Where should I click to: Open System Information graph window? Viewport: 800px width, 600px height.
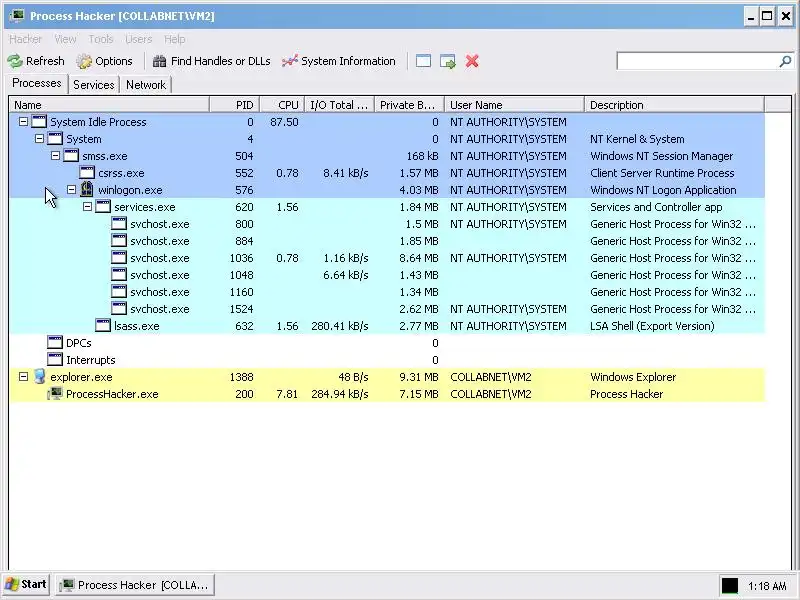point(339,61)
